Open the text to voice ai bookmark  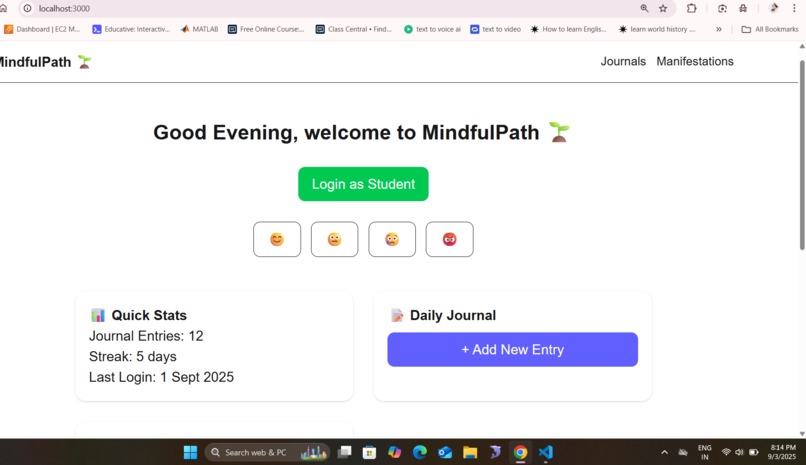point(432,29)
